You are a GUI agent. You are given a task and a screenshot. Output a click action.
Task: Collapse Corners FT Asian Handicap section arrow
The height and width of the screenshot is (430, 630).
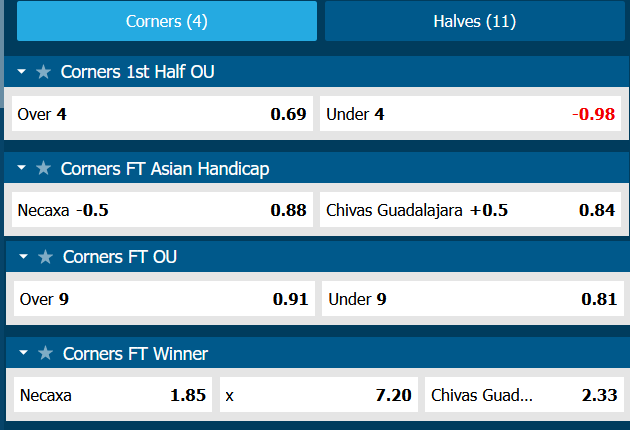[22, 169]
